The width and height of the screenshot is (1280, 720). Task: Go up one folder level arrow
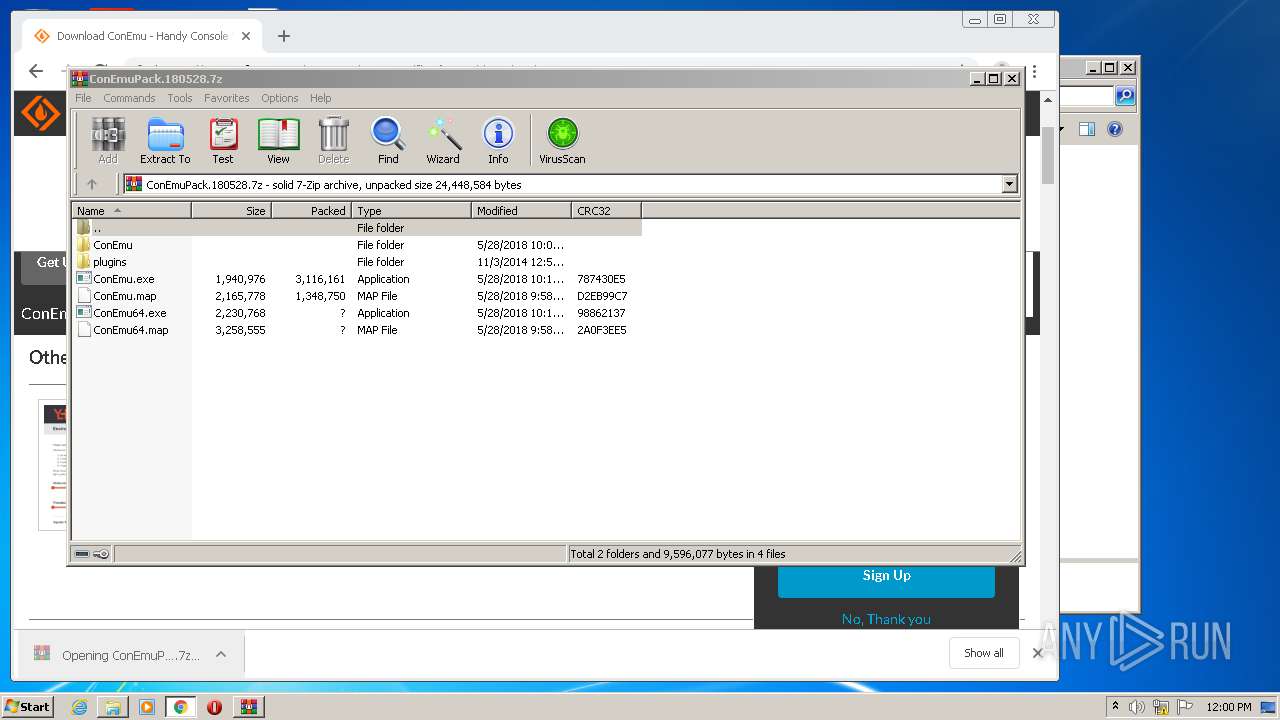92,184
